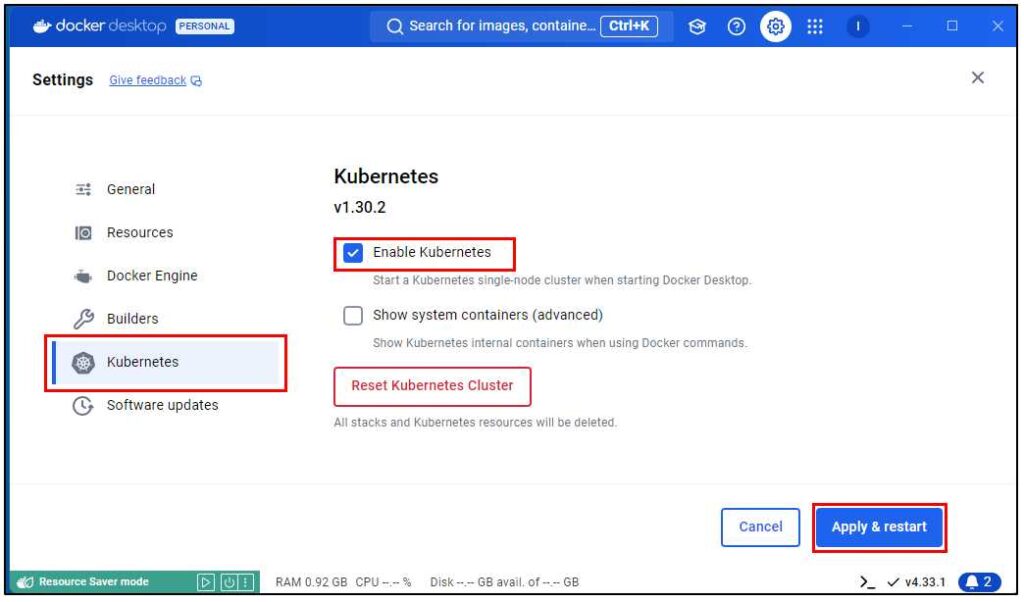
Task: Click the notifications bell badge
Action: (979, 582)
